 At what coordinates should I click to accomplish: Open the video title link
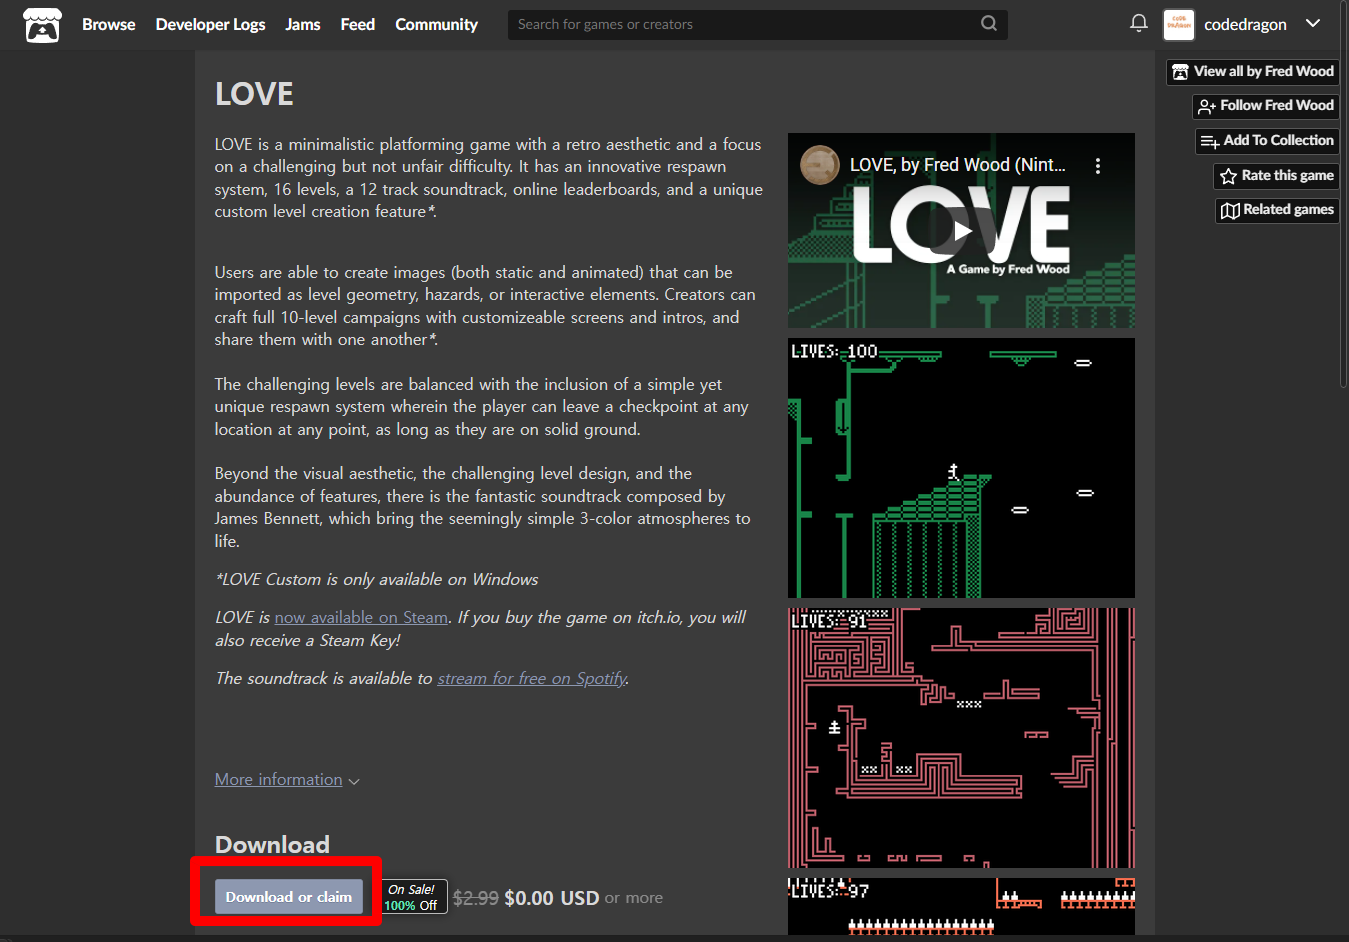(x=958, y=165)
